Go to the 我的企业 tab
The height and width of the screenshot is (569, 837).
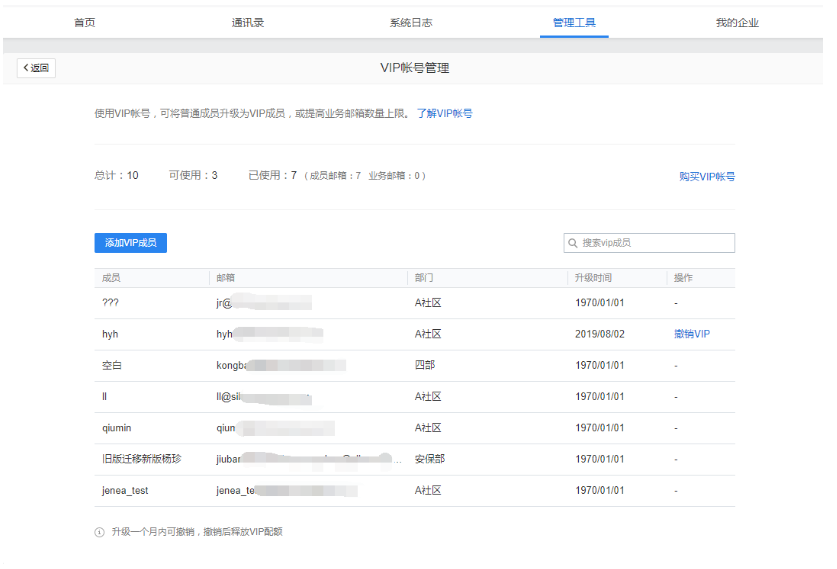737,22
